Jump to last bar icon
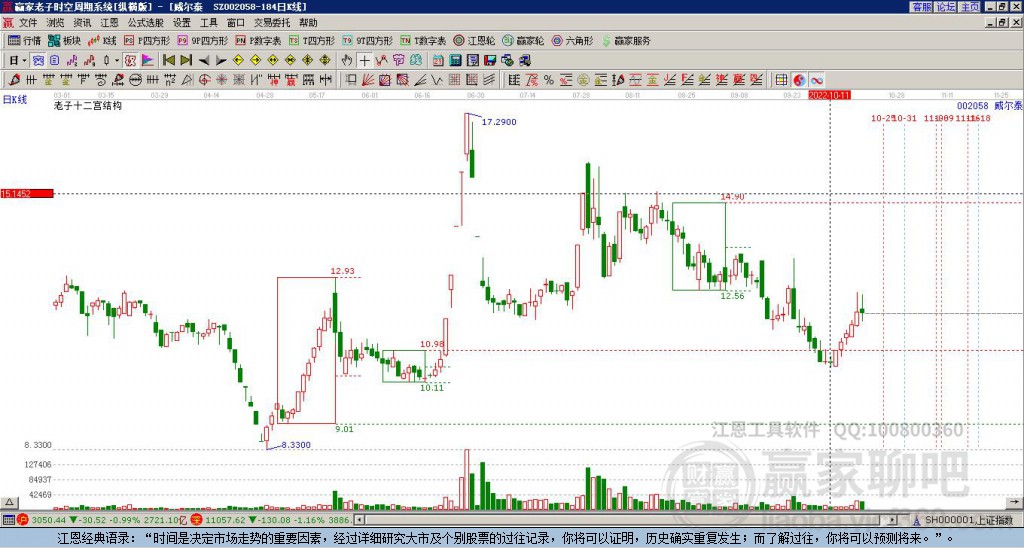Viewport: 1024px width, 548px height. coord(186,61)
